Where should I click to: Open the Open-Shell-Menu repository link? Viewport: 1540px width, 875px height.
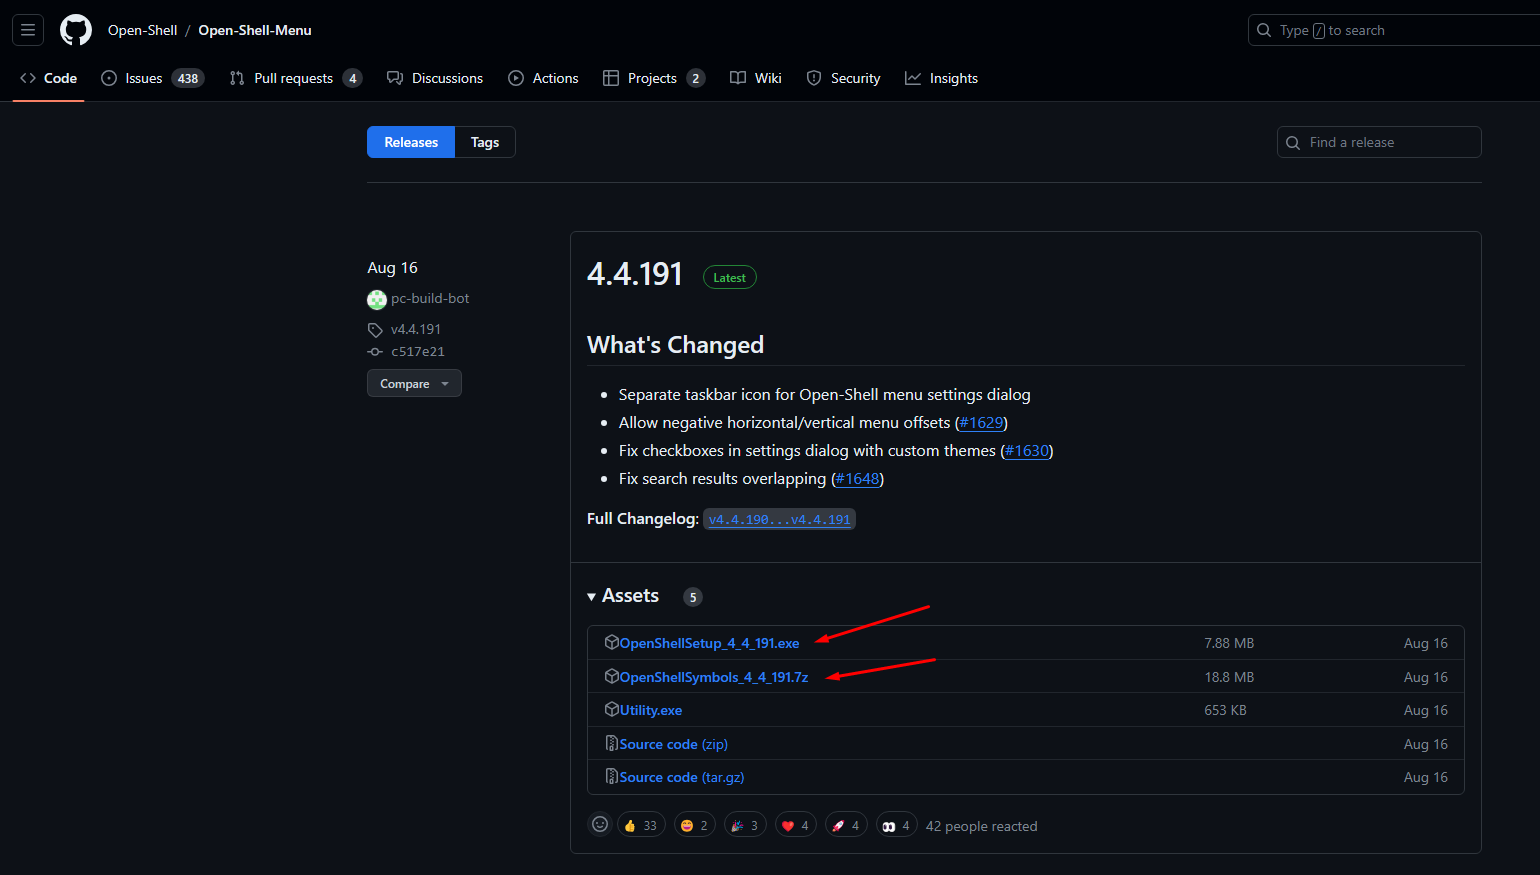[255, 30]
